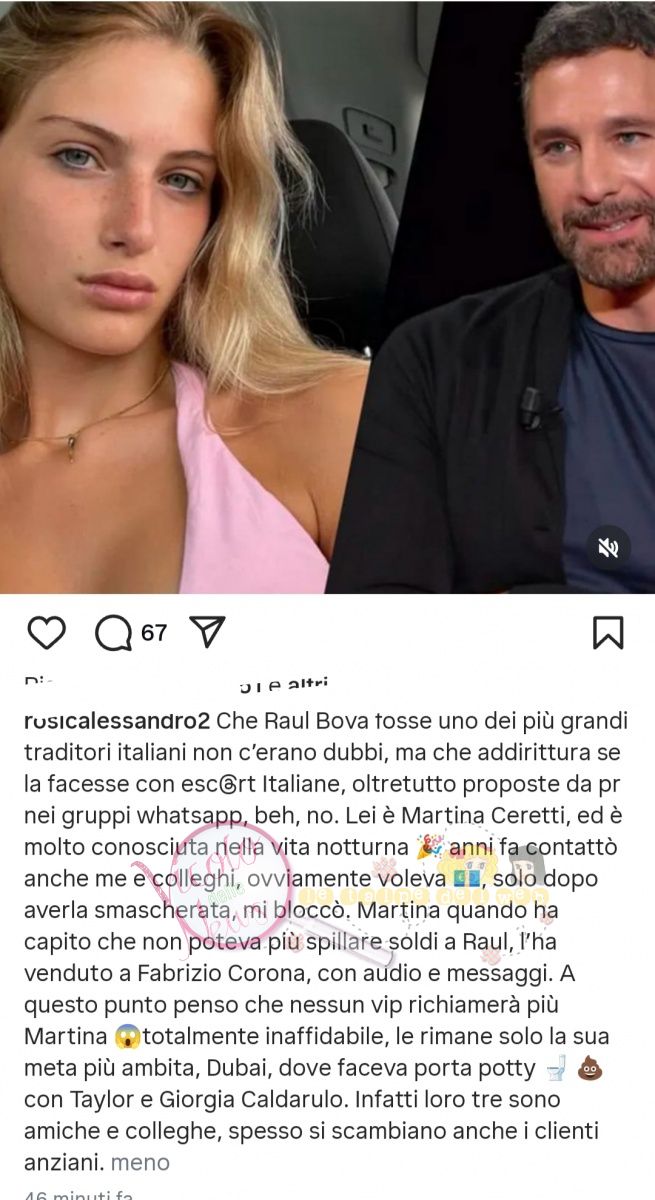Like the post with the heart icon
The width and height of the screenshot is (655, 1200).
[x=46, y=633]
